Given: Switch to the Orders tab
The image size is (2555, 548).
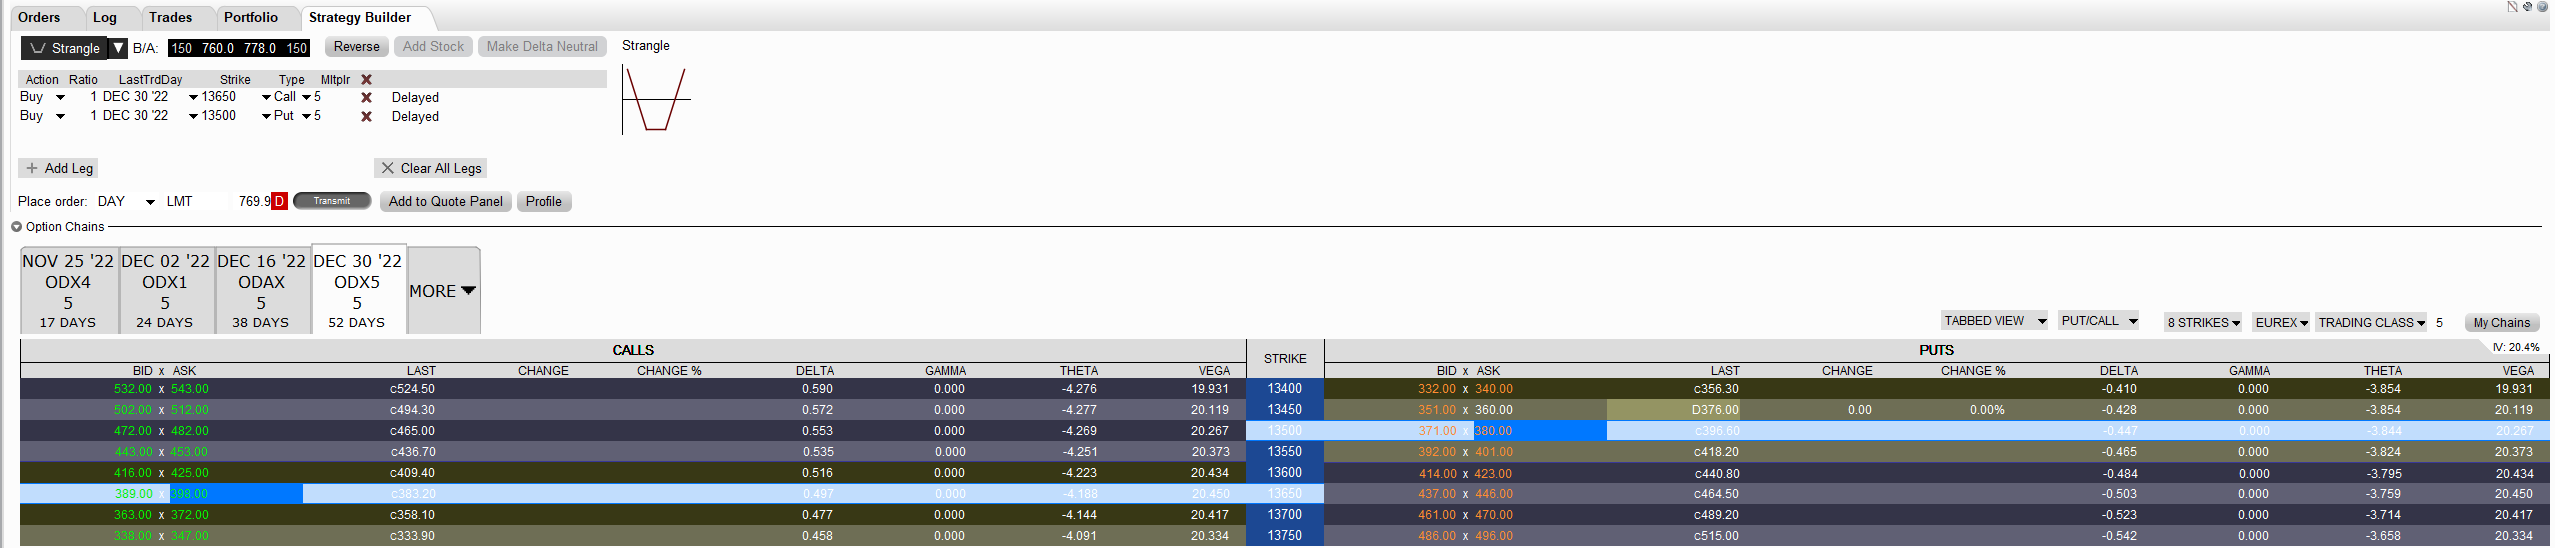Looking at the screenshot, I should click(39, 17).
